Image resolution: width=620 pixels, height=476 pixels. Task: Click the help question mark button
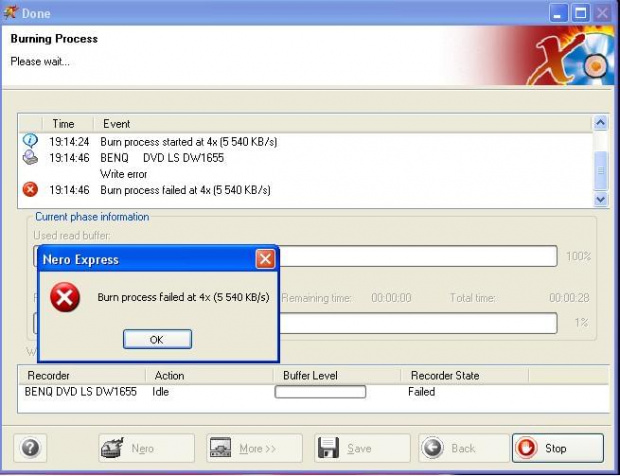tap(31, 448)
